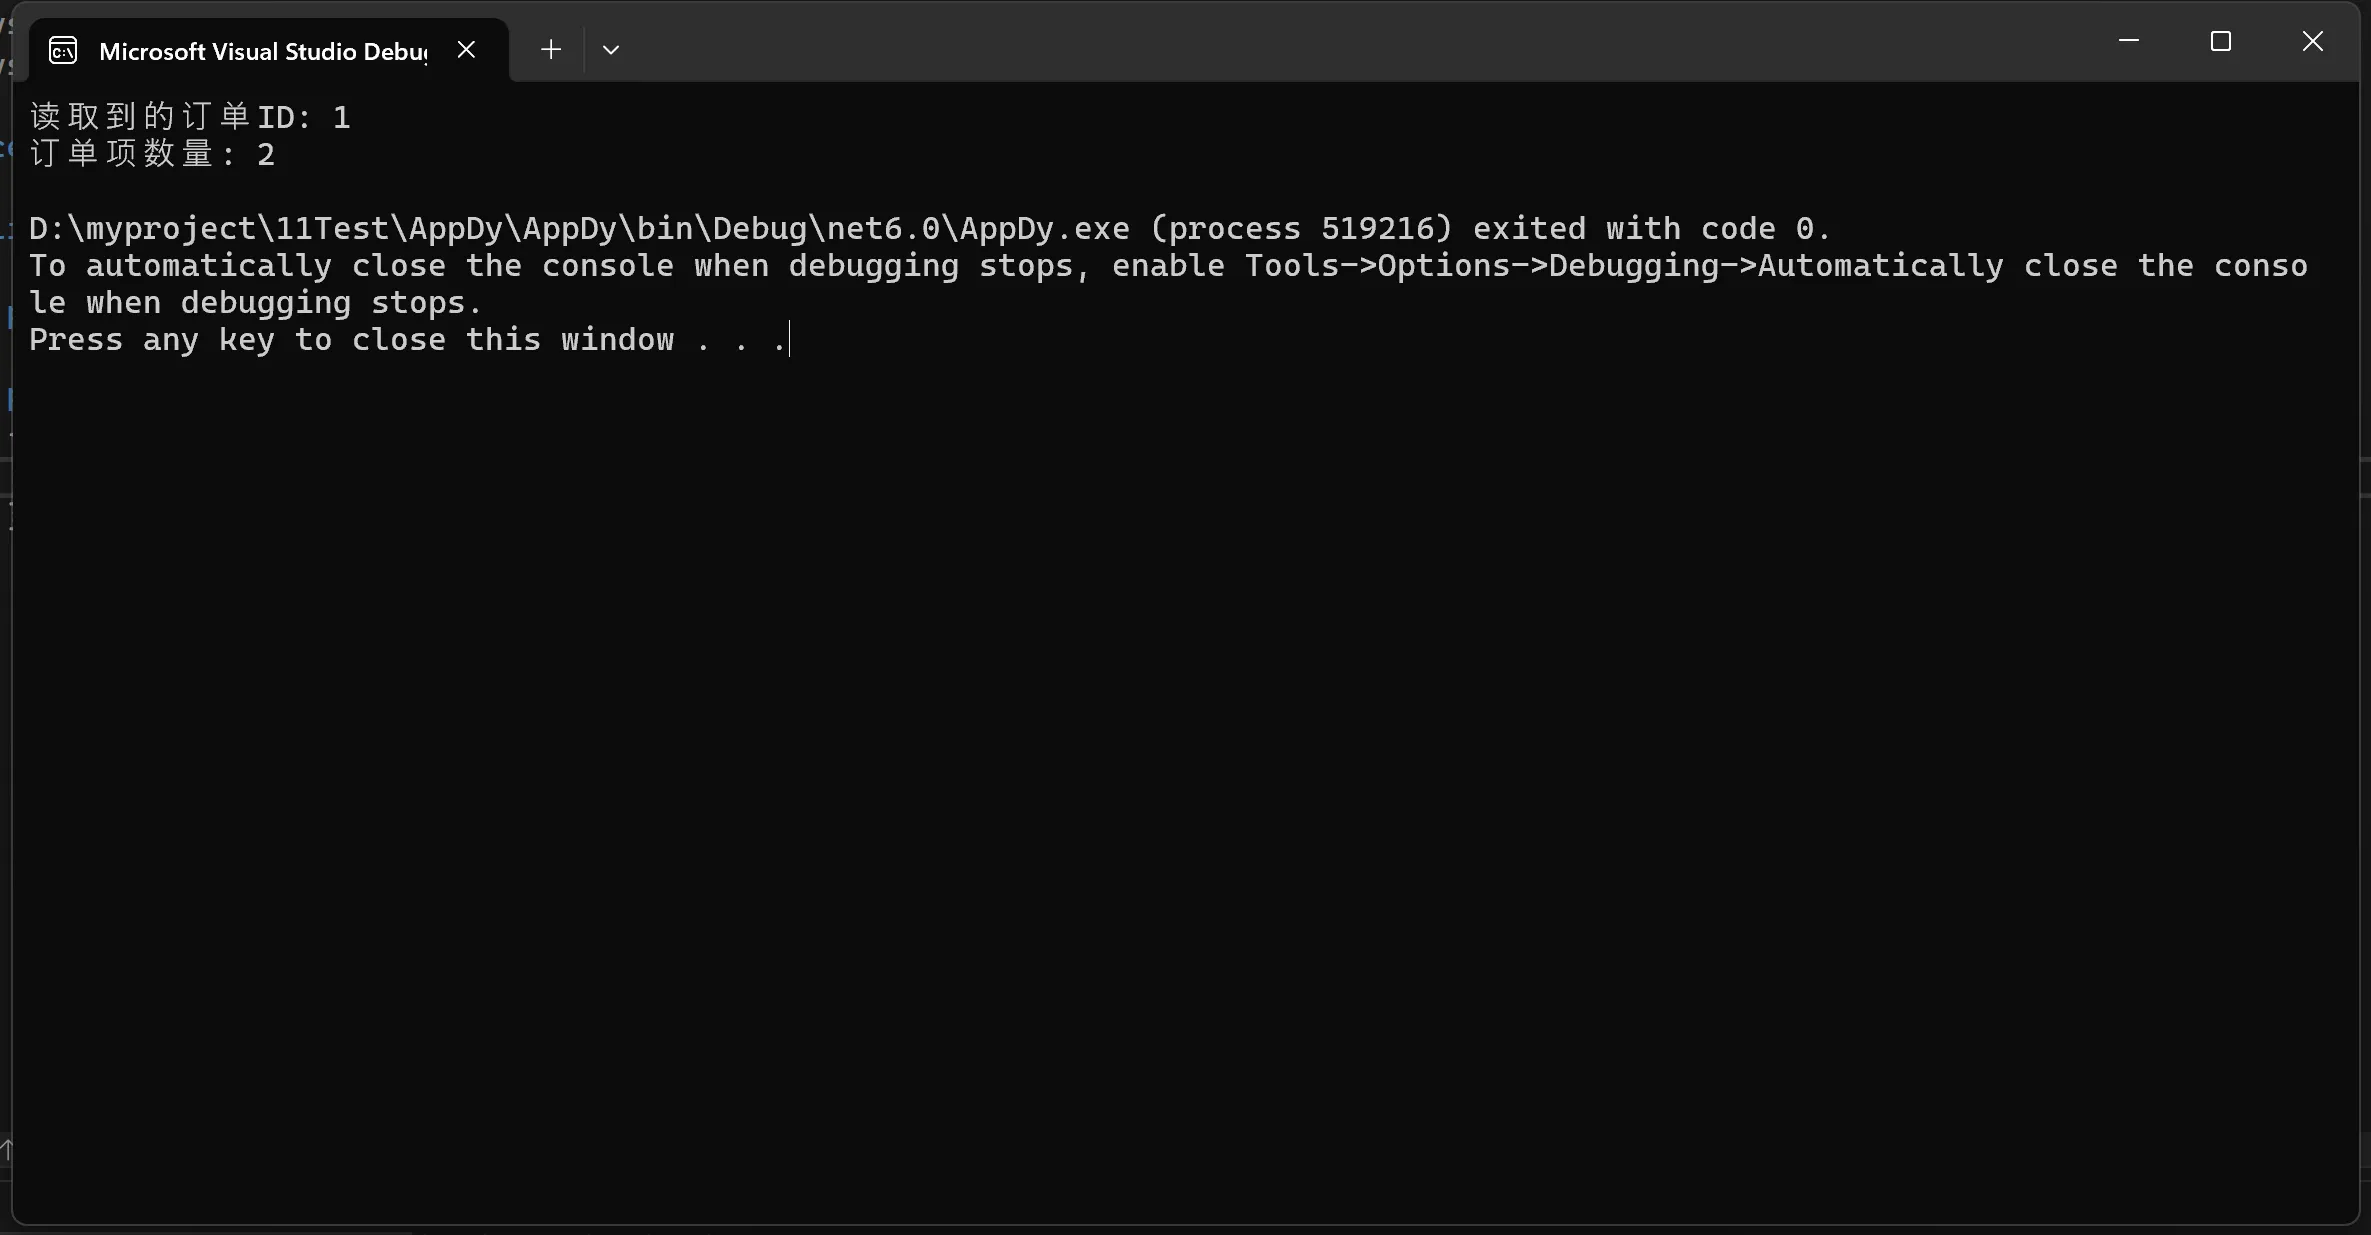Click the terminal icon on the tab

point(63,51)
